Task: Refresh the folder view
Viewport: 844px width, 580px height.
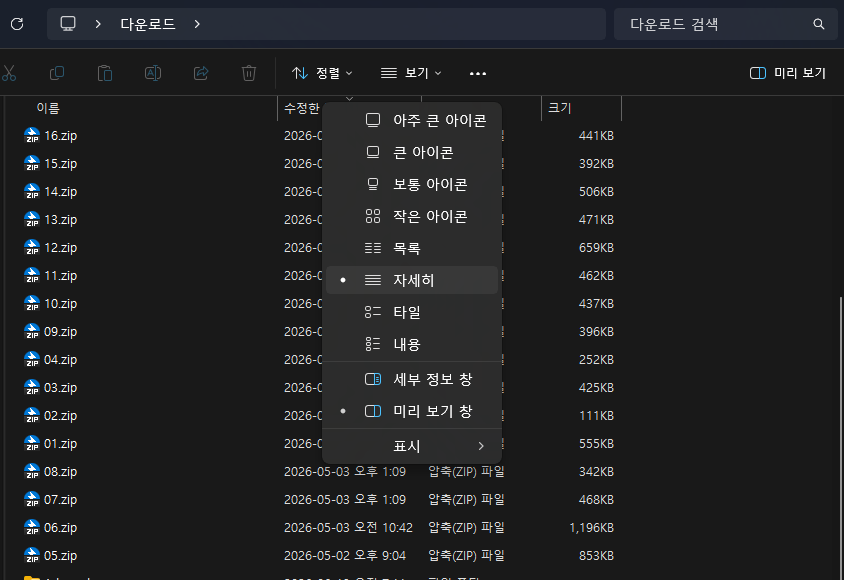Action: 17,24
